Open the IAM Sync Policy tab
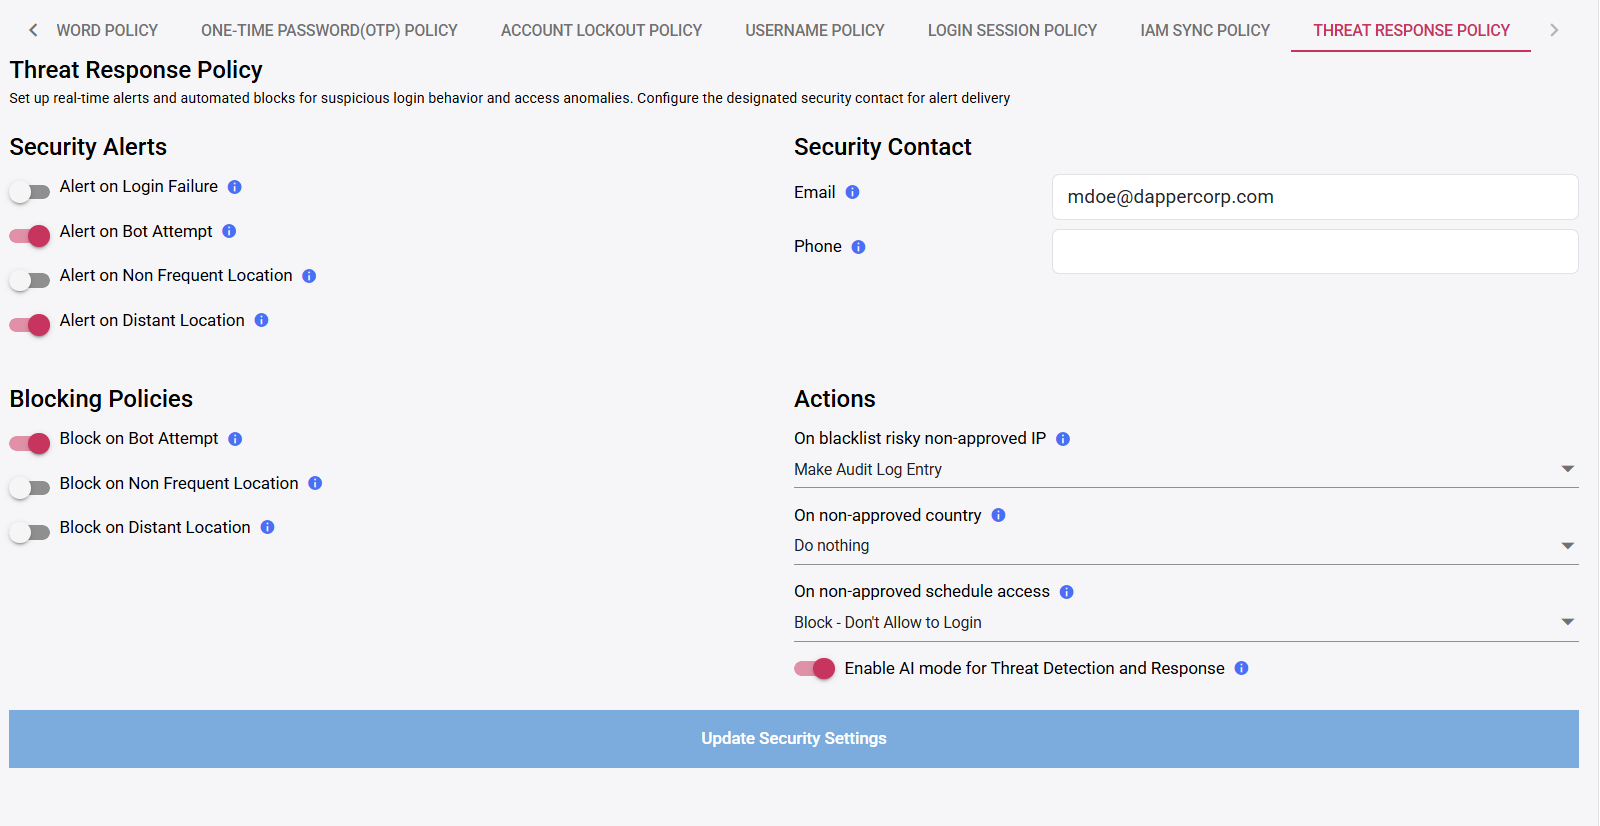This screenshot has height=826, width=1600. [x=1205, y=30]
